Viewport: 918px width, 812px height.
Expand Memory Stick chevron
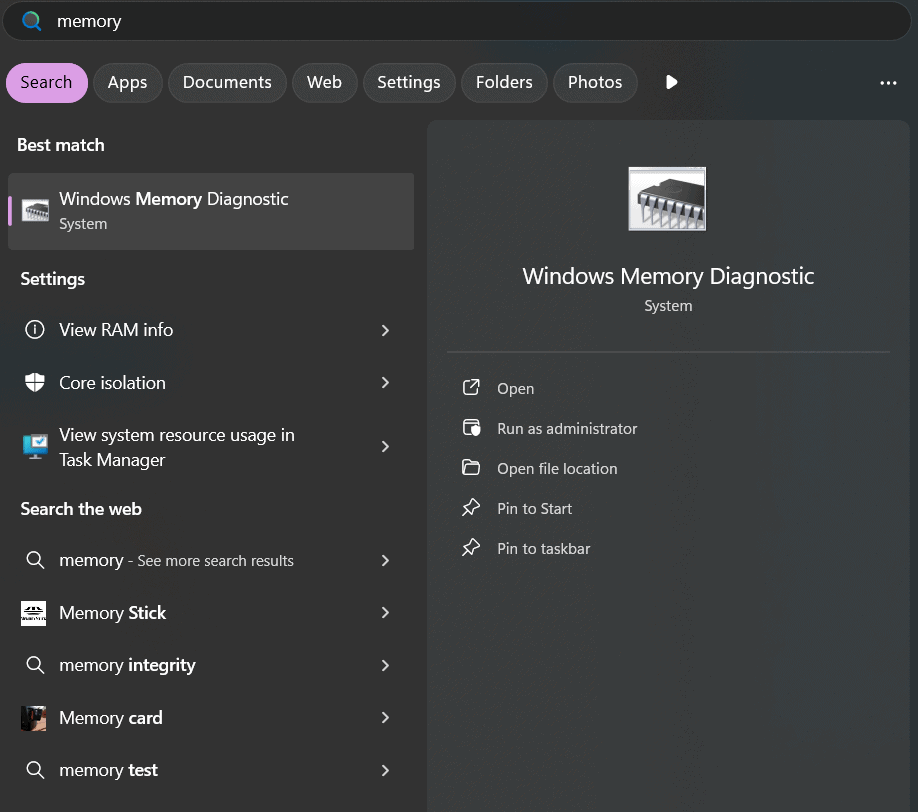pyautogui.click(x=385, y=613)
